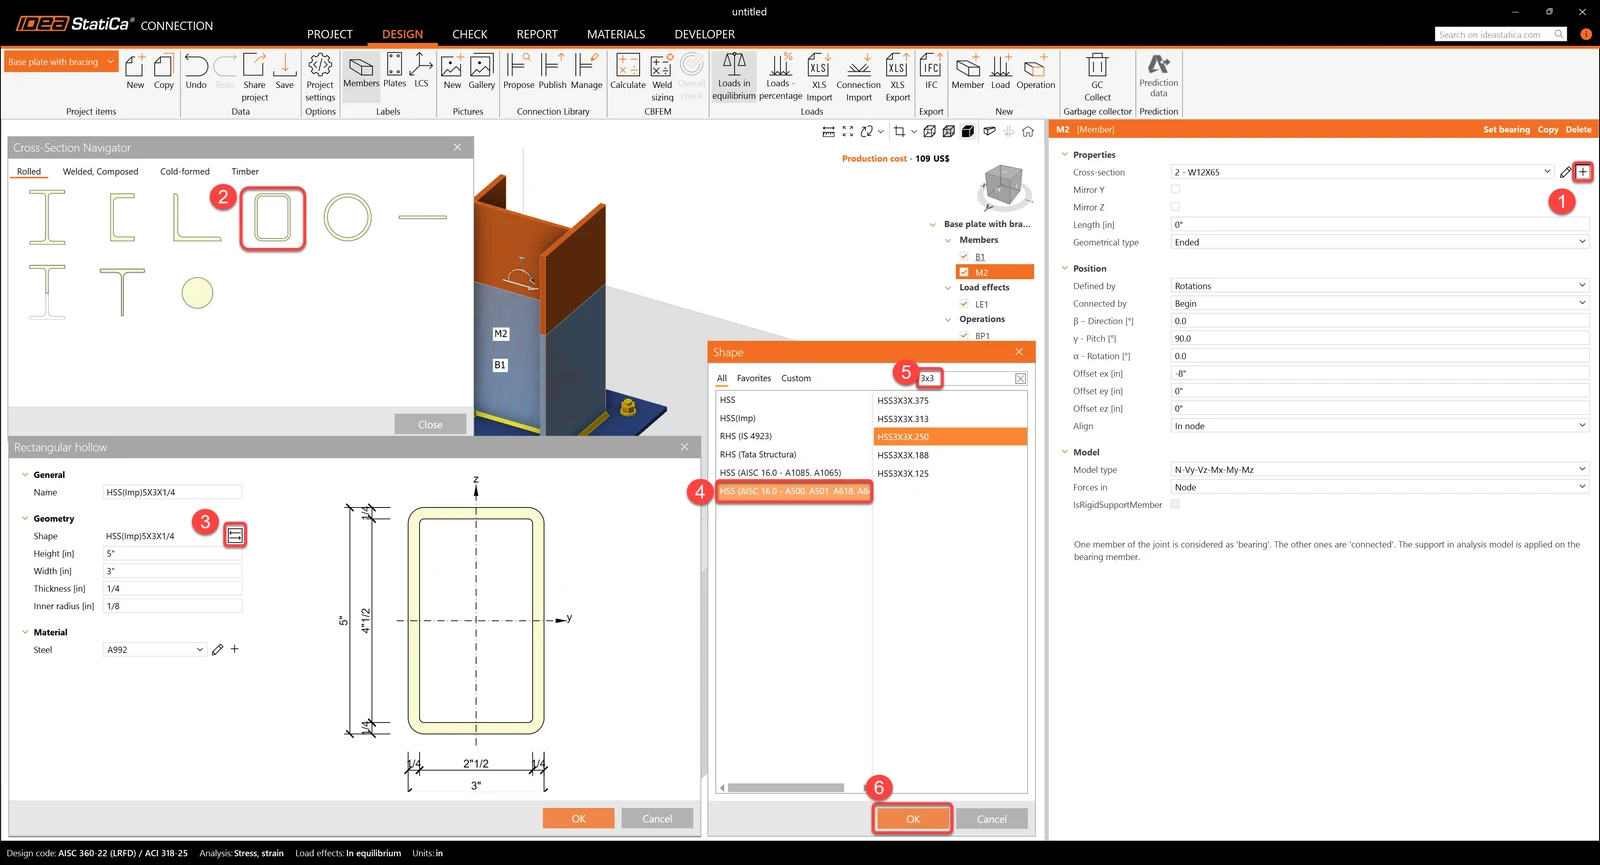Click home view icon in 3D toolbar
This screenshot has width=1600, height=865.
(x=1028, y=131)
